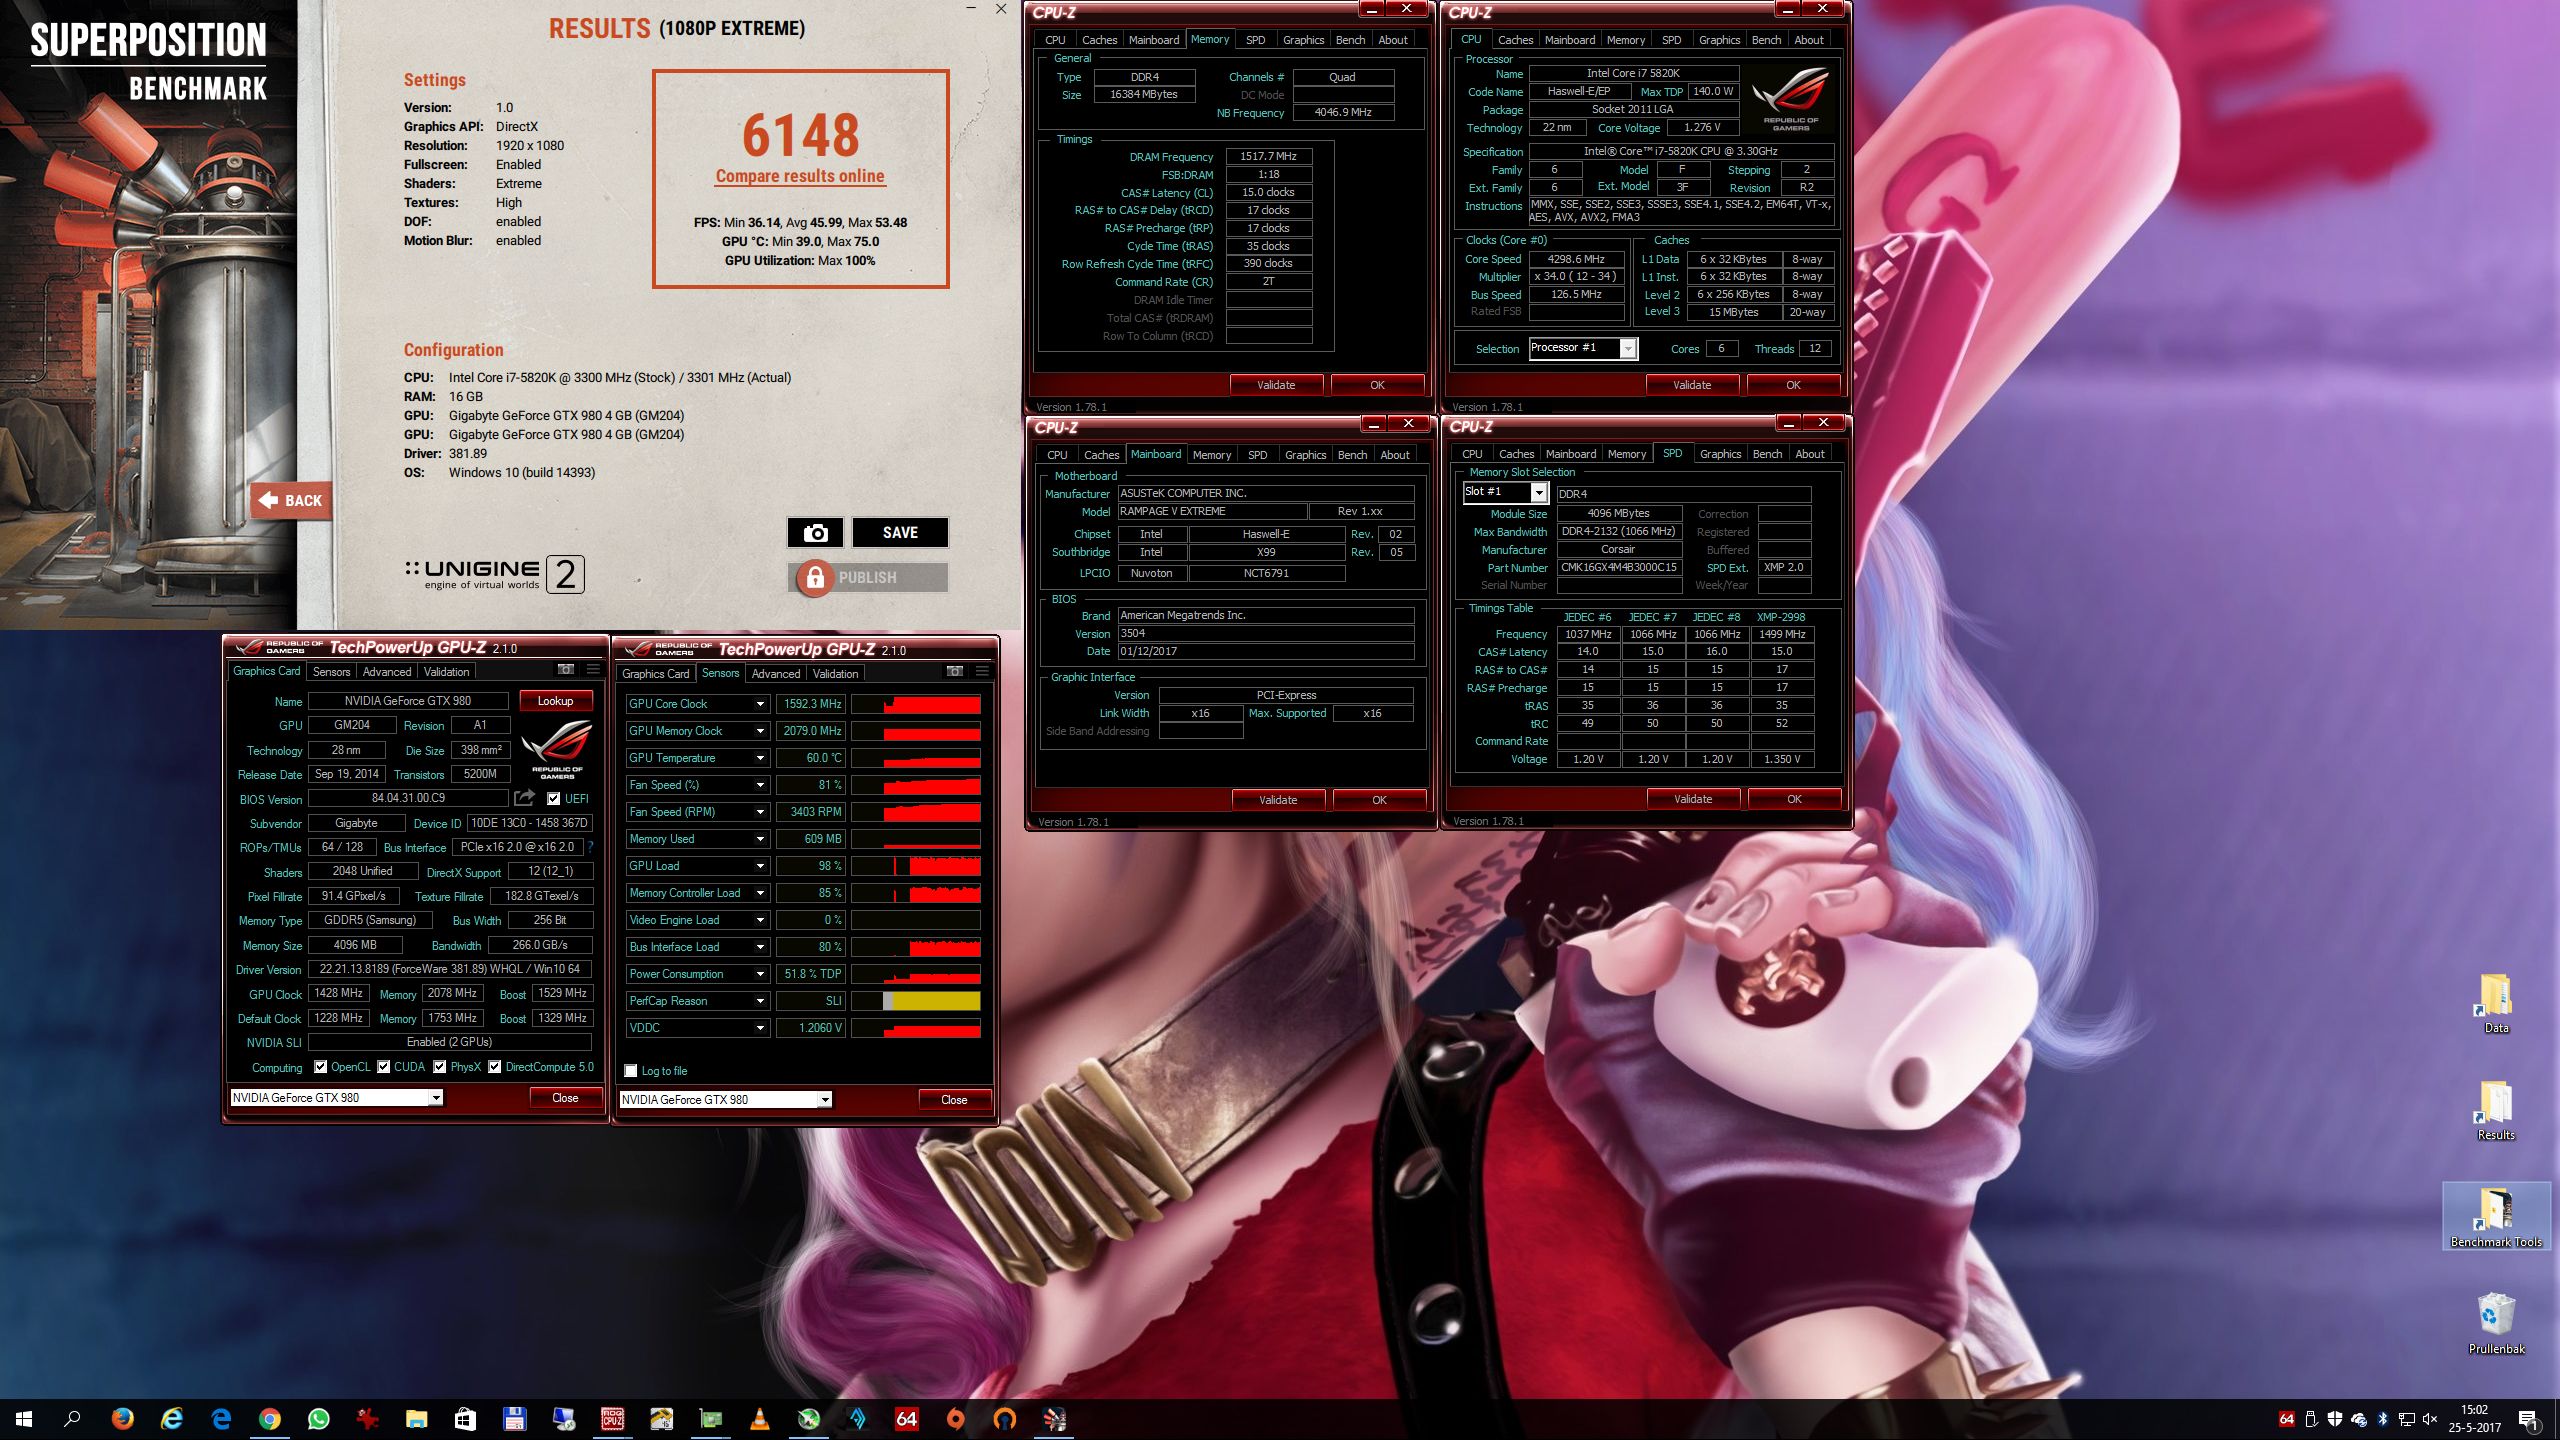2560x1440 pixels.
Task: Open Sensors tab in GPU-Z Graphics Card window
Action: tap(331, 672)
